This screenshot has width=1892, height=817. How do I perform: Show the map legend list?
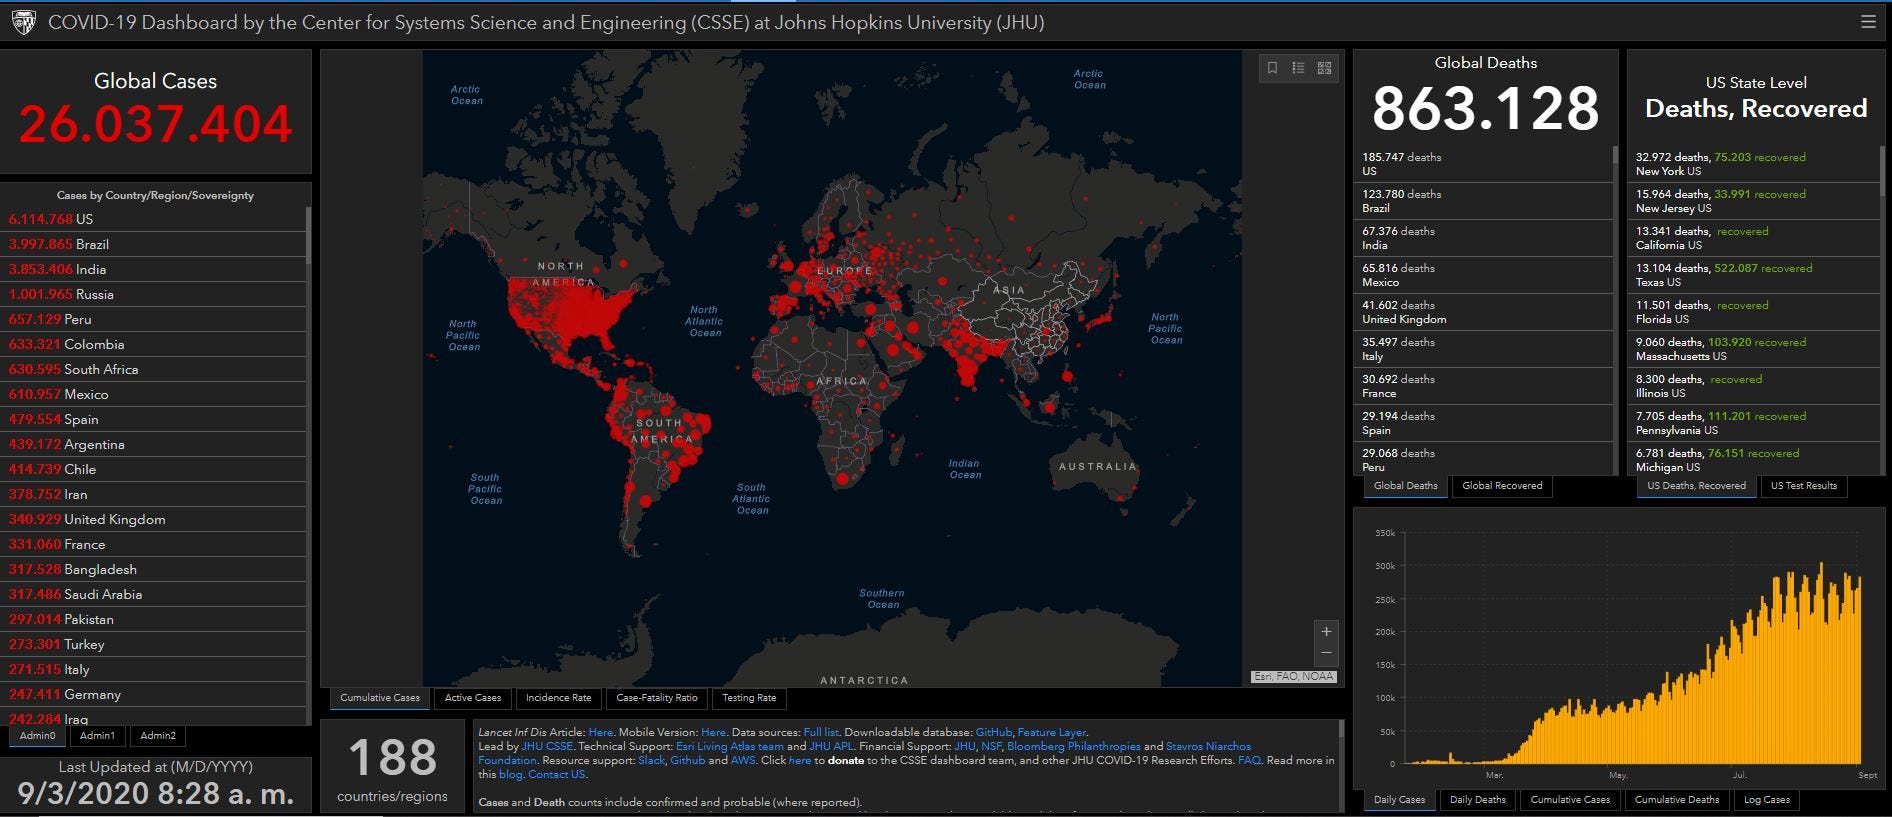coord(1298,68)
